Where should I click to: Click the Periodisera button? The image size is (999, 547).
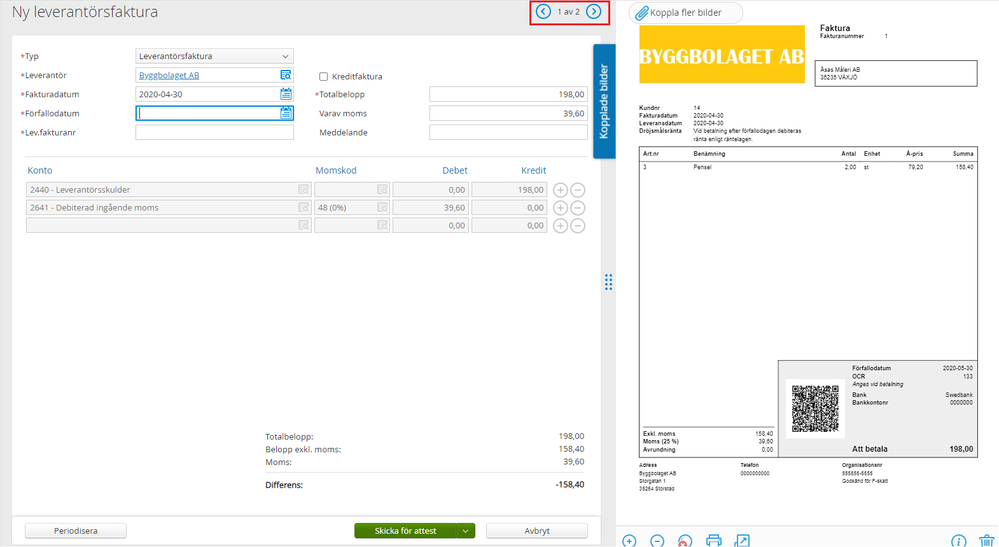coord(75,531)
